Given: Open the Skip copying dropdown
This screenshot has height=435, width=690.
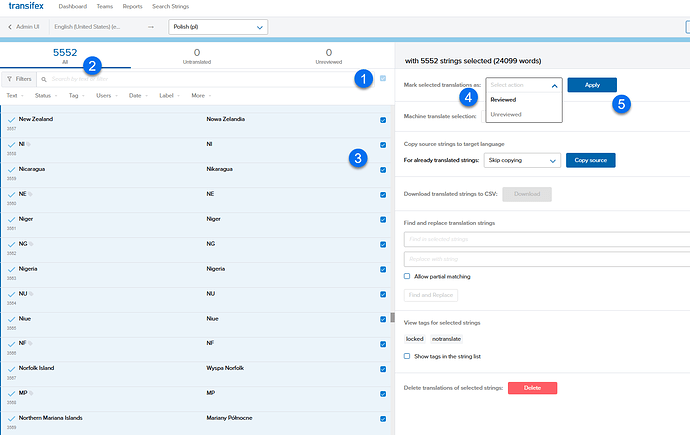Looking at the screenshot, I should [522, 161].
